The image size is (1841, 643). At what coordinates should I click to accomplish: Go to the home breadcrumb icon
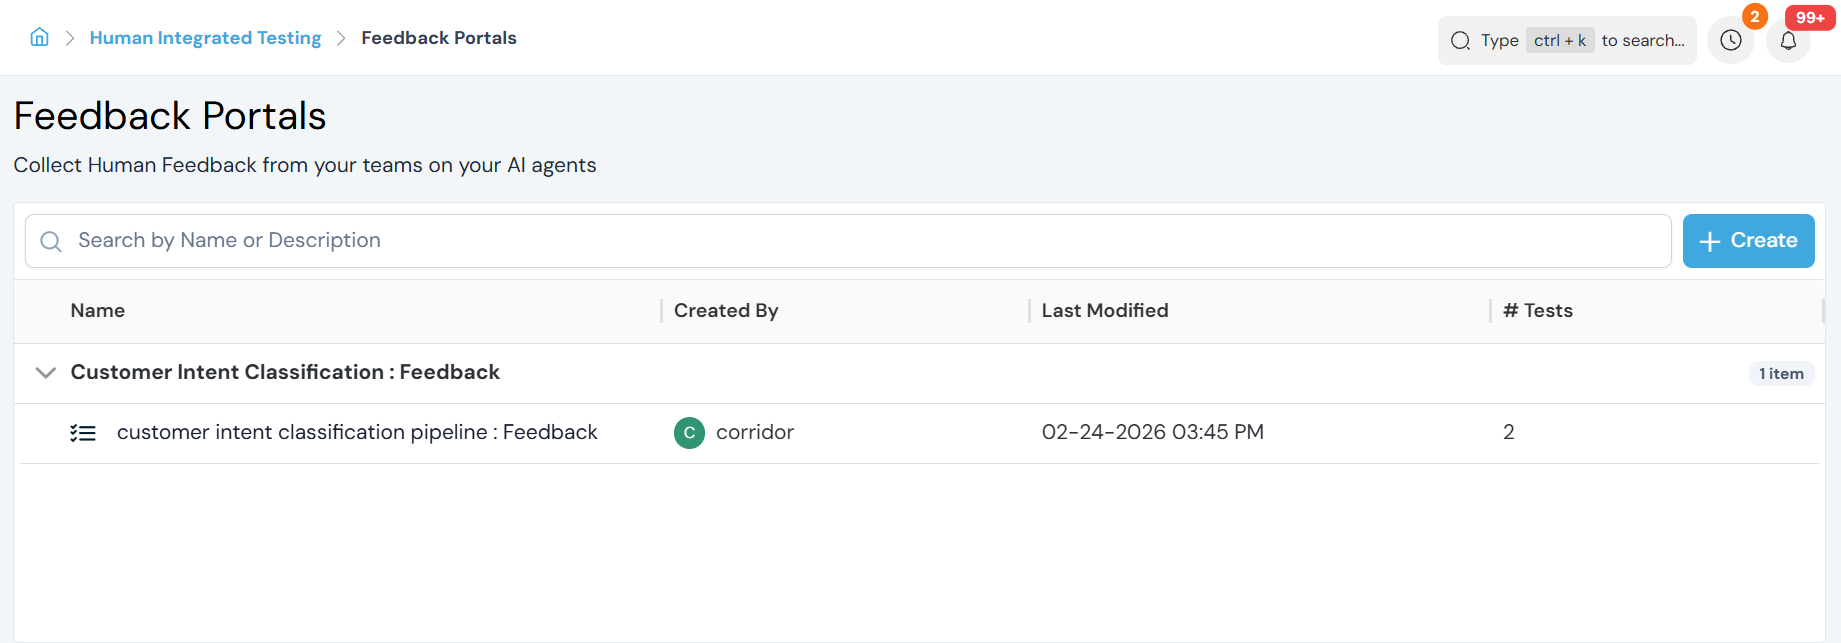(x=39, y=38)
